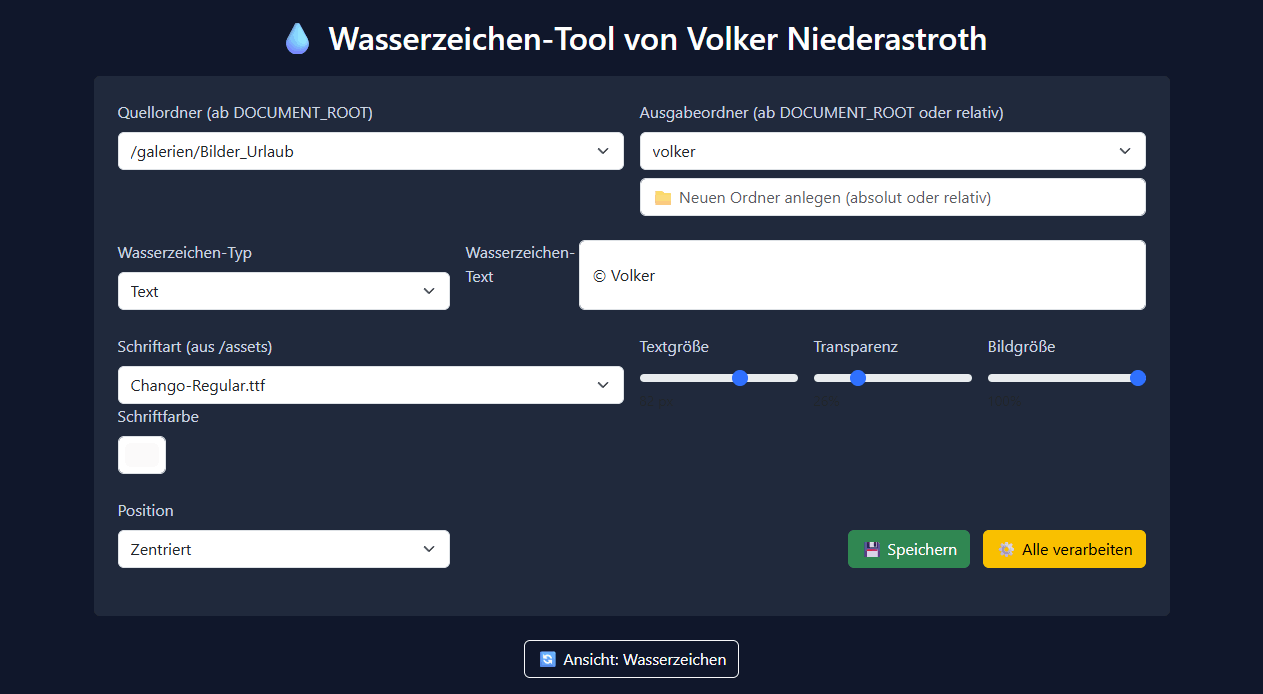
Task: Open the Quellordner dropdown
Action: coord(370,151)
